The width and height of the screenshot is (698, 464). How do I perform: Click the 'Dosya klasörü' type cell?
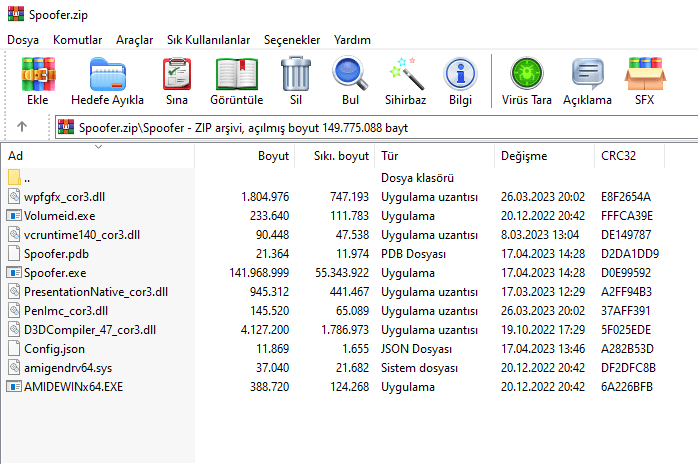(418, 178)
